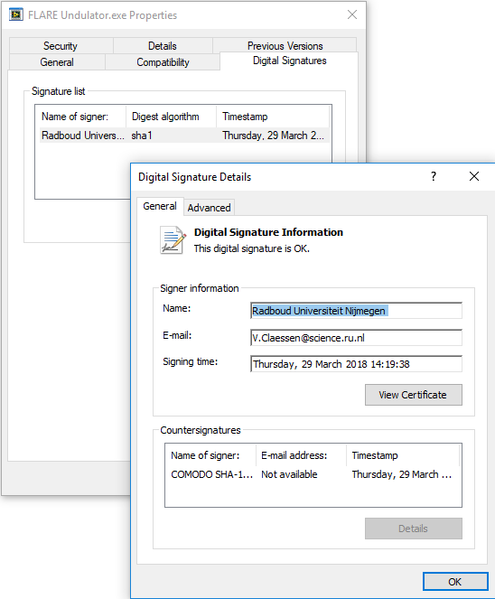
Task: Select the Radboud Univers... signature row
Action: (x=183, y=136)
